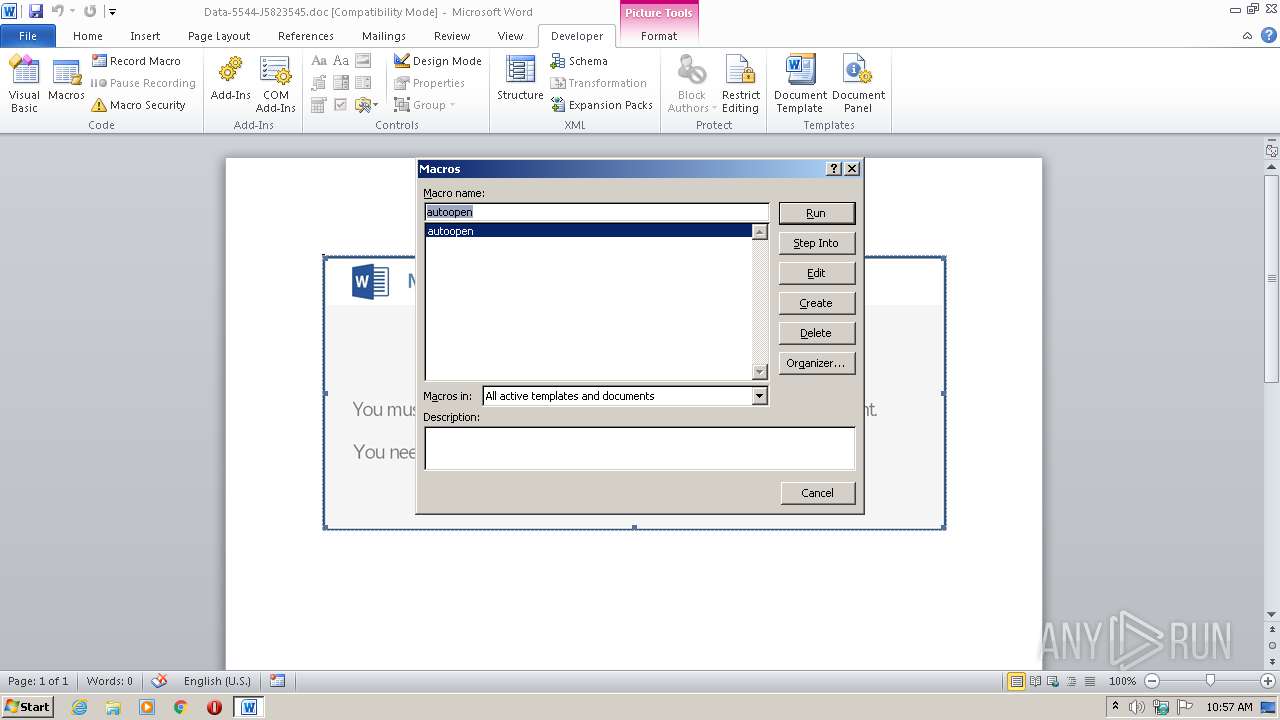The height and width of the screenshot is (720, 1280).
Task: Click Words: 0 in status bar
Action: (x=109, y=681)
